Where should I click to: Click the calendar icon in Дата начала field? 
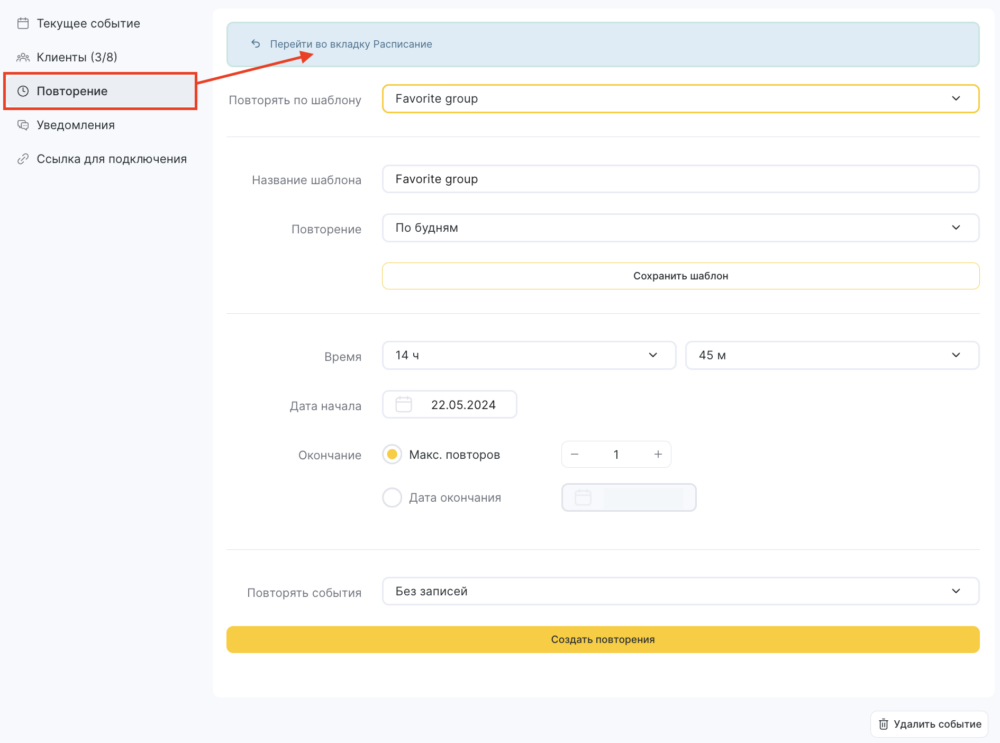404,404
